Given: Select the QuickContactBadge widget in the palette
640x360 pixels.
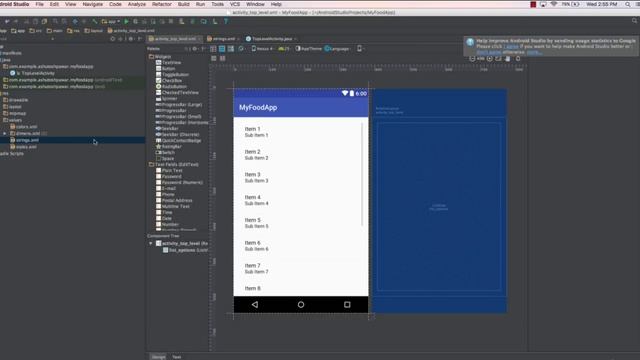Looking at the screenshot, I should (x=178, y=140).
